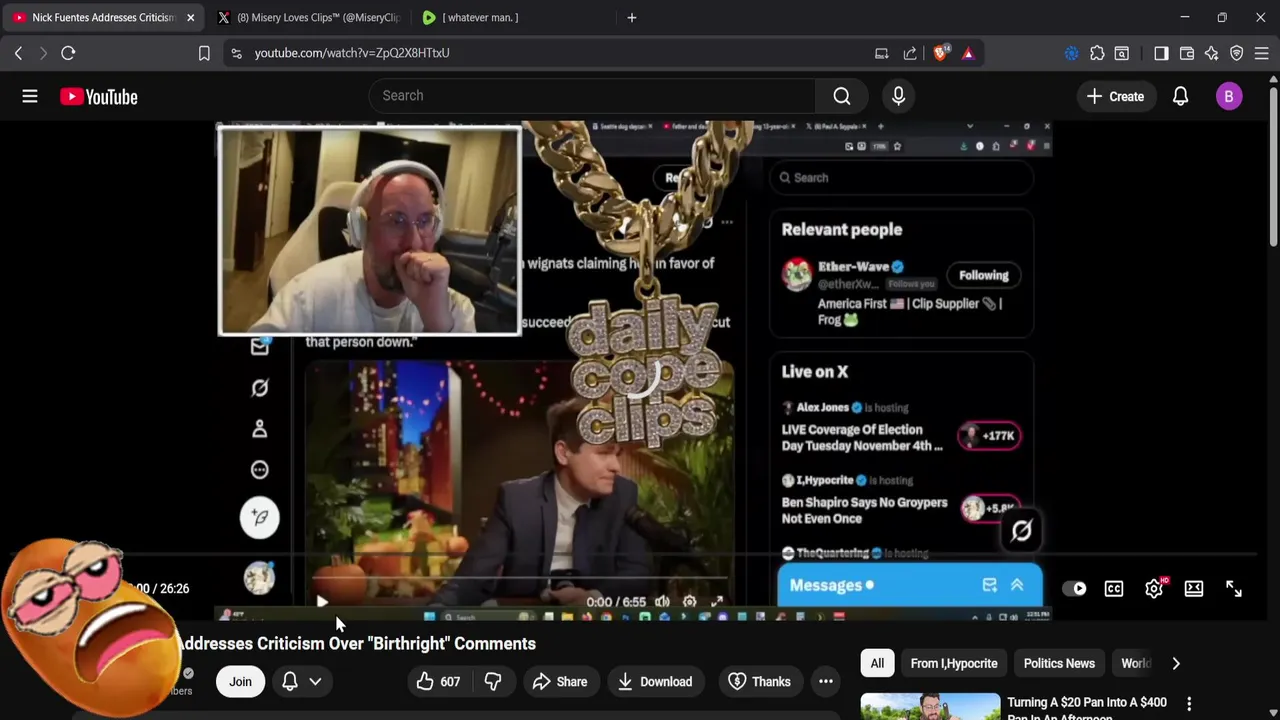Click the browser address bar URL
The image size is (1280, 720).
pos(352,53)
